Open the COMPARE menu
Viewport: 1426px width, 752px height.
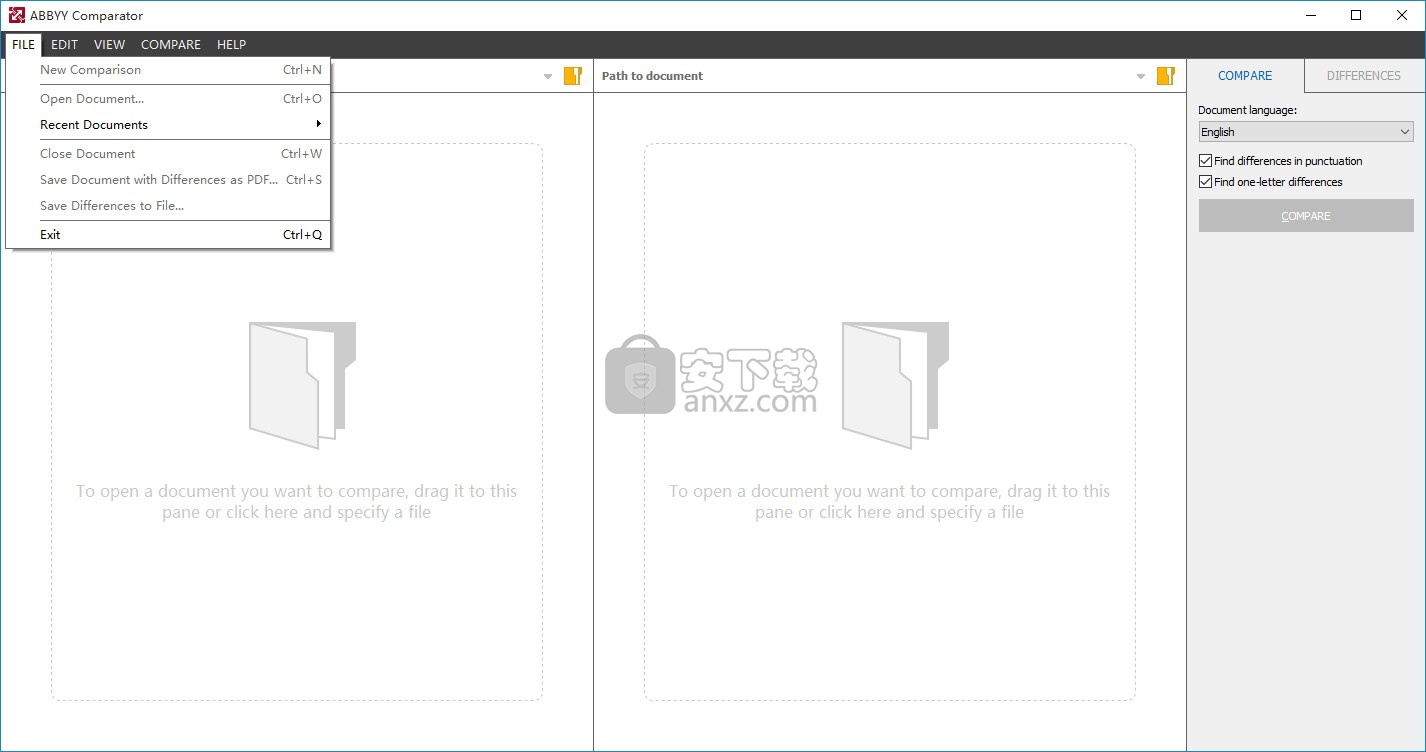171,44
